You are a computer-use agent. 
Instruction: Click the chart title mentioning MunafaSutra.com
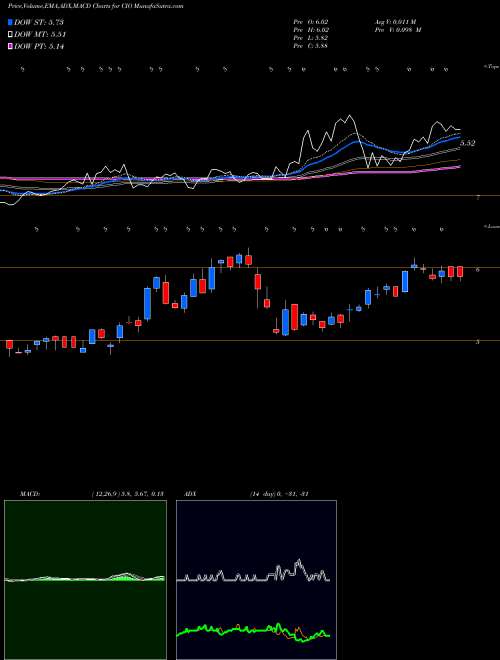click(x=96, y=7)
